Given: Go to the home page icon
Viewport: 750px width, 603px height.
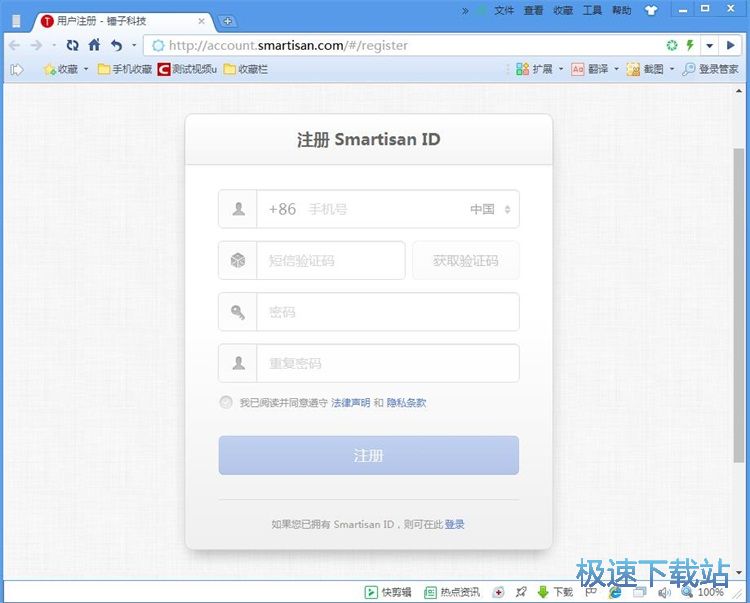Looking at the screenshot, I should point(94,45).
